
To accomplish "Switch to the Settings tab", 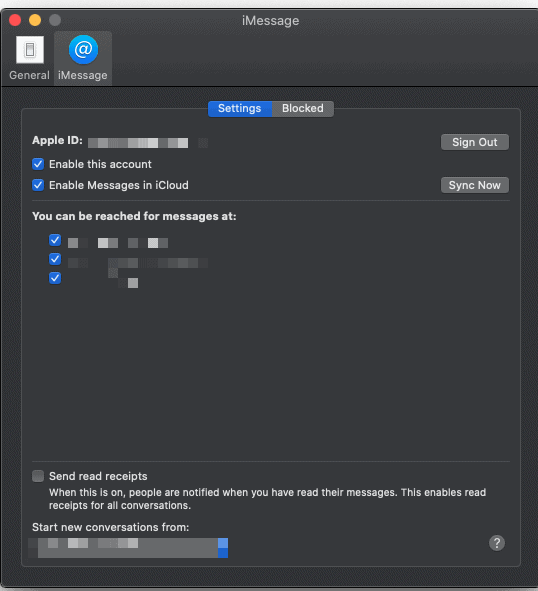I will pyautogui.click(x=240, y=109).
